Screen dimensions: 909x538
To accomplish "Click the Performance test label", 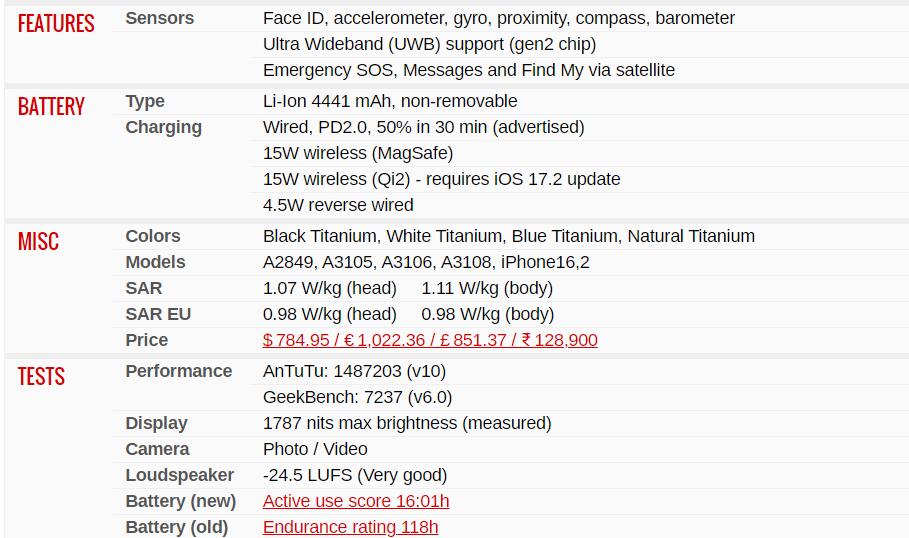I will pyautogui.click(x=179, y=371).
